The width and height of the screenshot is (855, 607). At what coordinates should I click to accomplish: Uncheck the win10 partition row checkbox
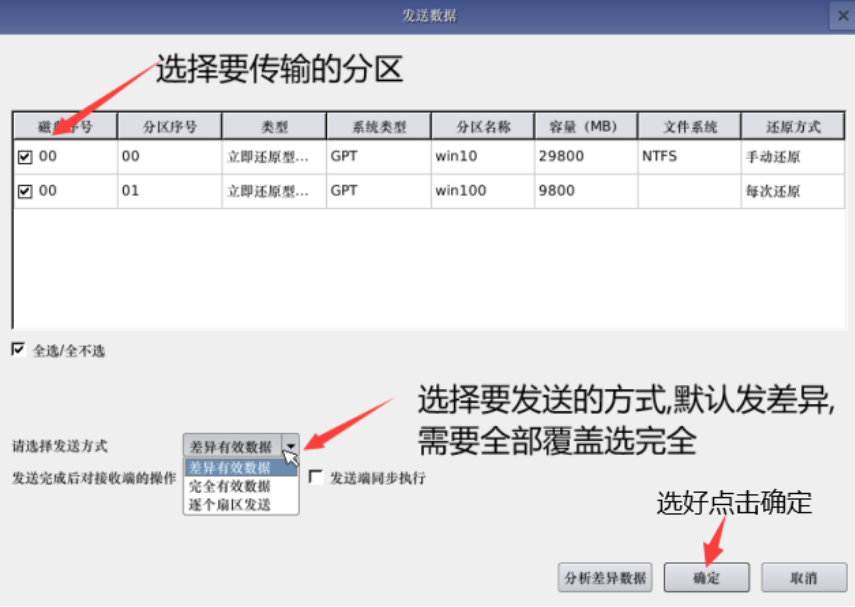pyautogui.click(x=25, y=156)
